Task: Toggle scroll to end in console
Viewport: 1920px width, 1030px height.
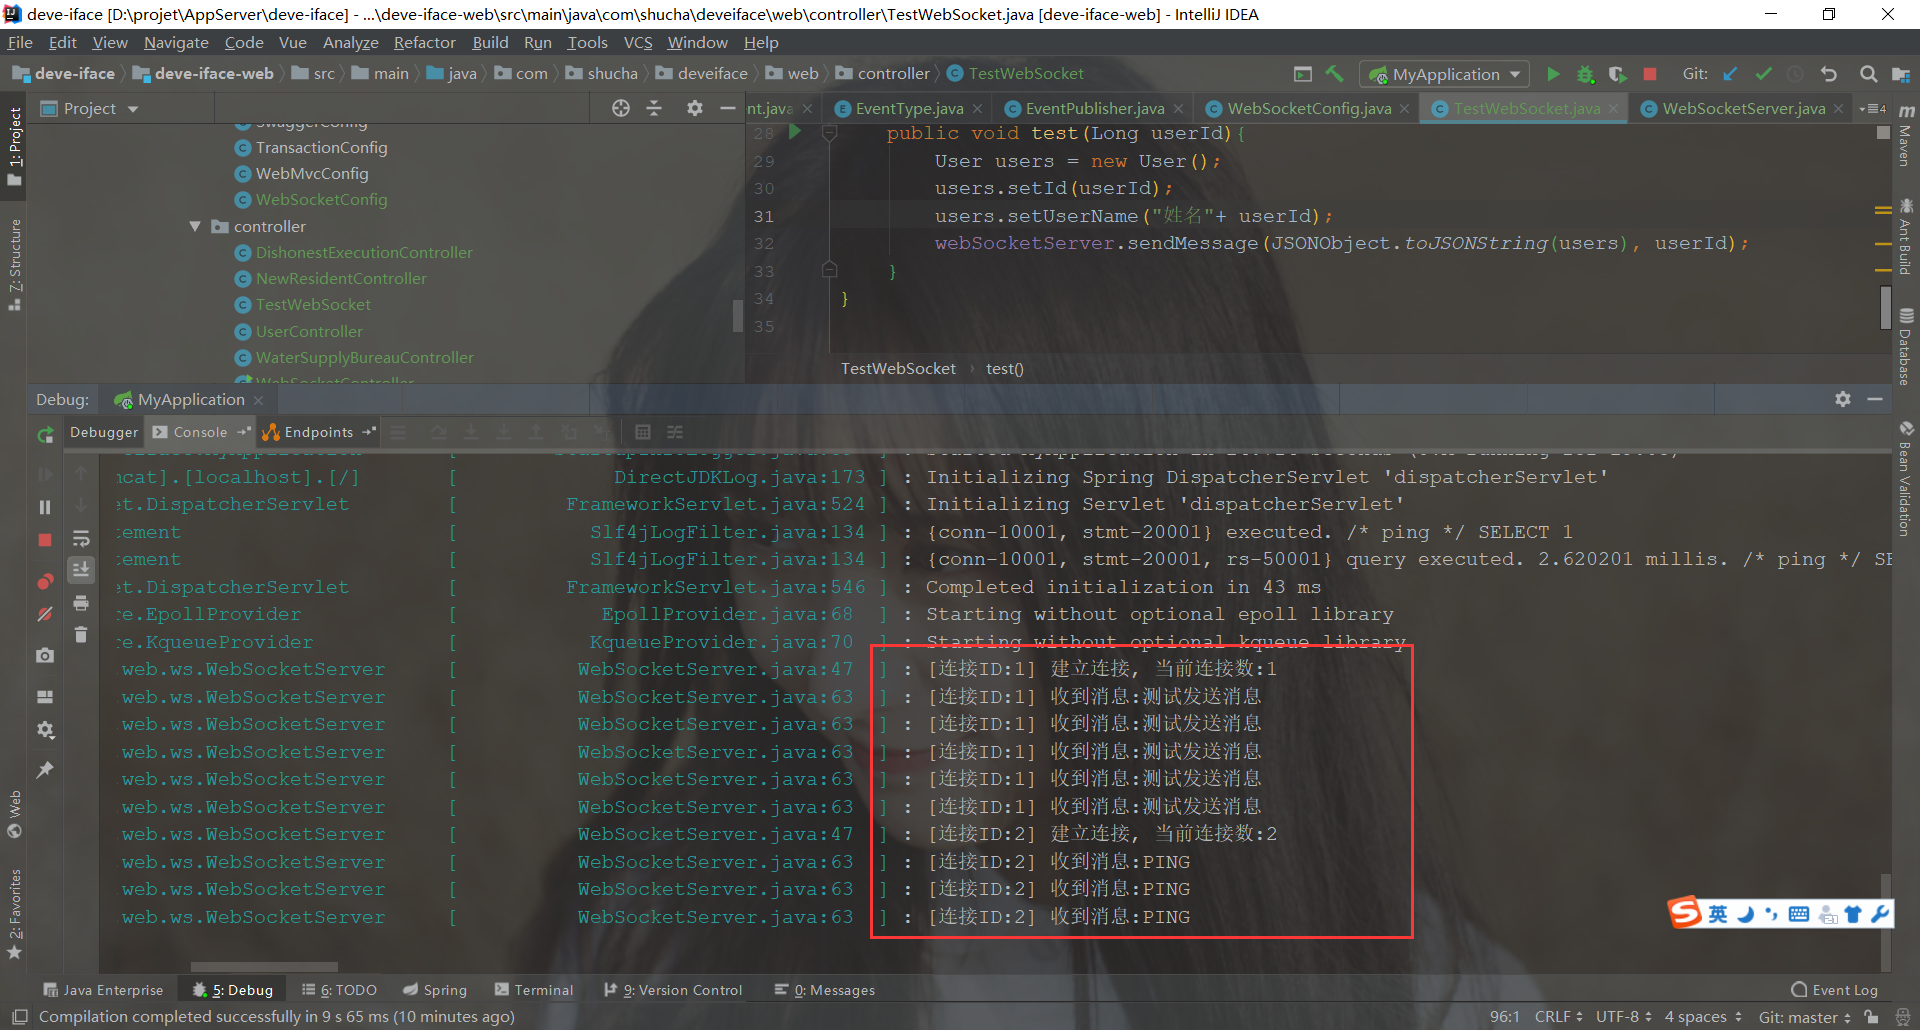Action: pos(81,570)
